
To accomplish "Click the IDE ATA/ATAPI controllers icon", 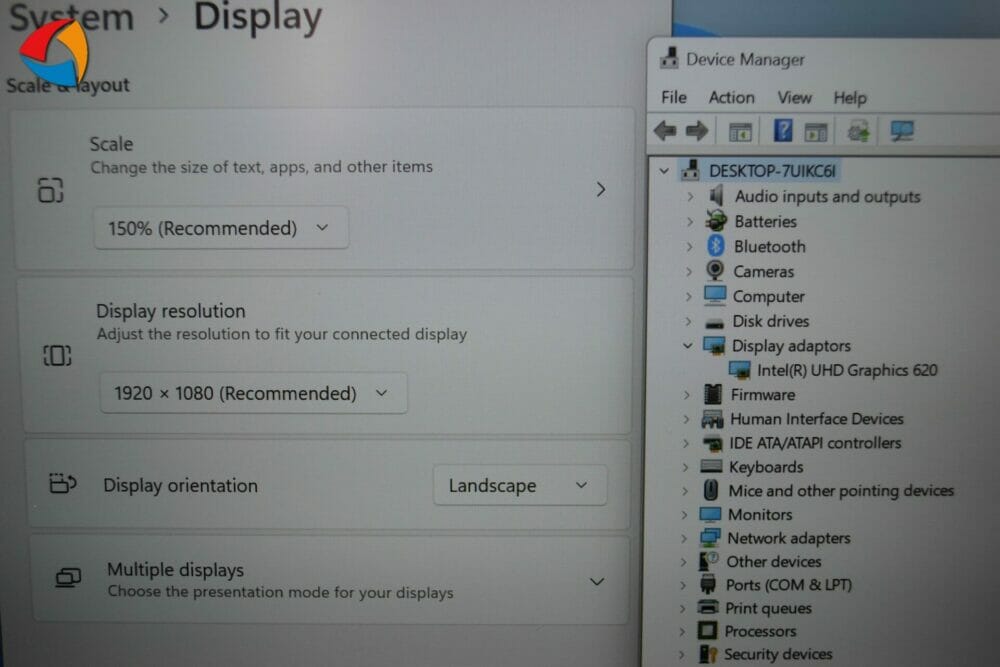I will click(712, 443).
